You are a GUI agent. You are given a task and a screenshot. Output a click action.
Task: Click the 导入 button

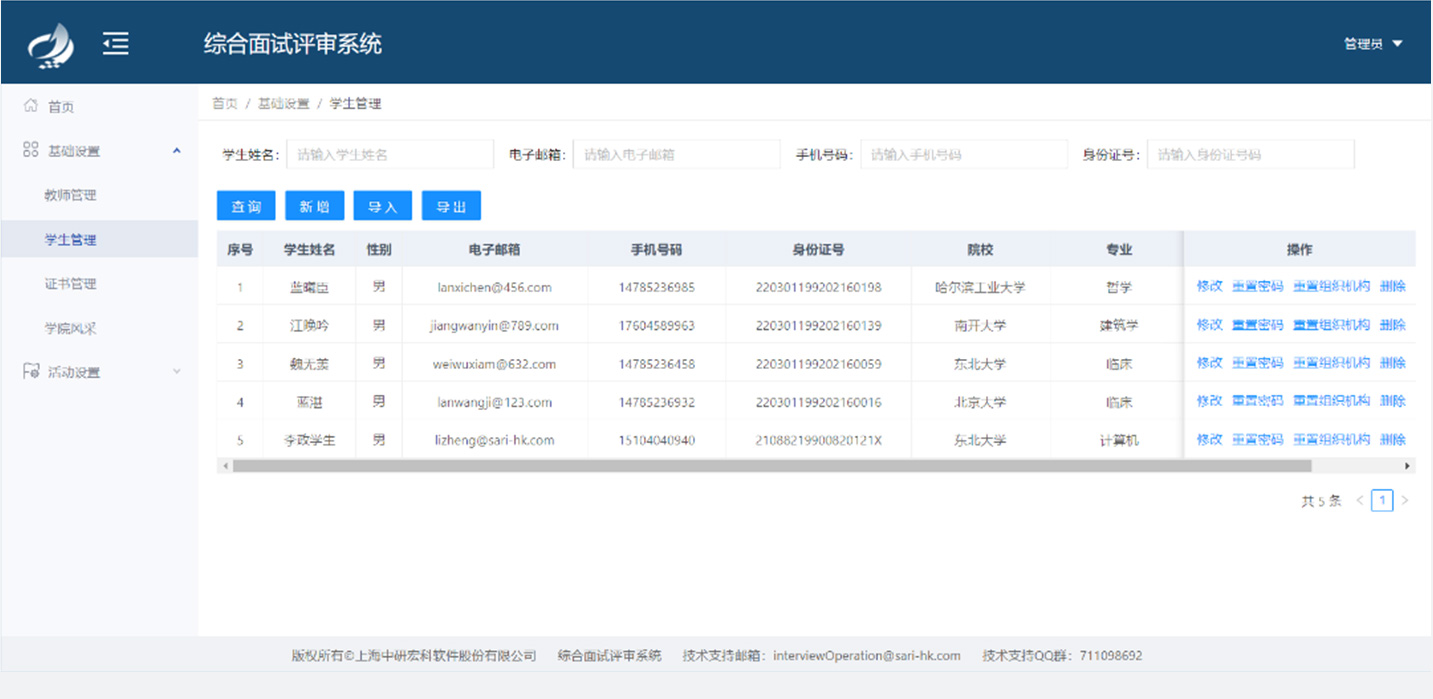coord(383,206)
